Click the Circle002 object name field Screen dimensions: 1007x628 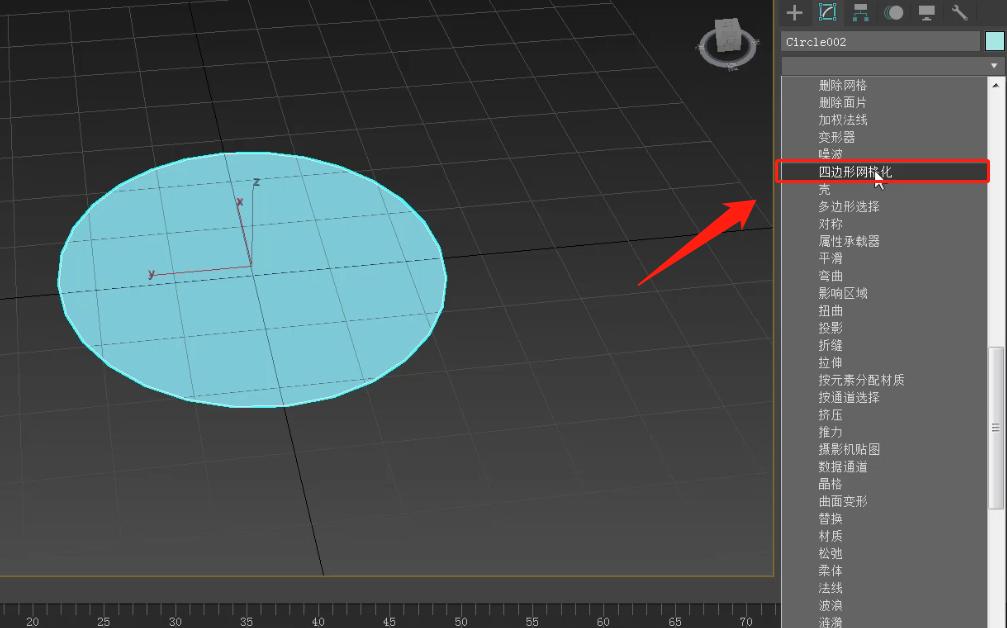(879, 42)
